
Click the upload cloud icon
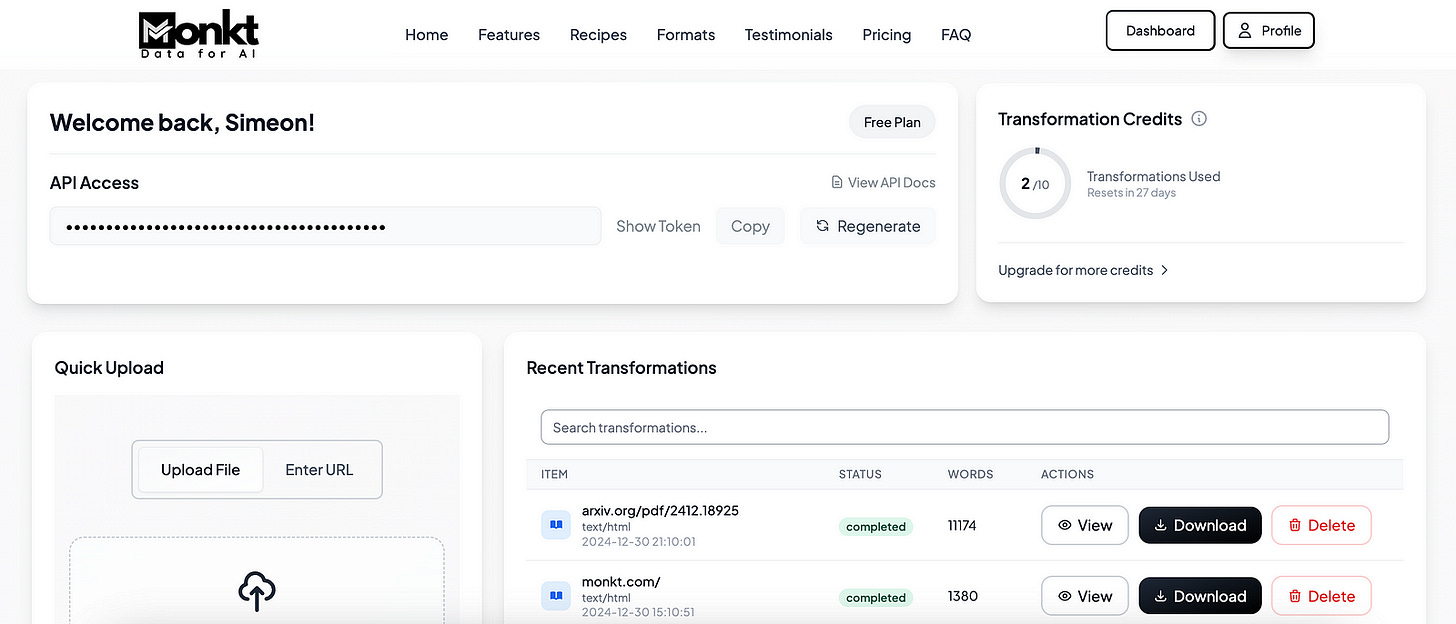[256, 591]
